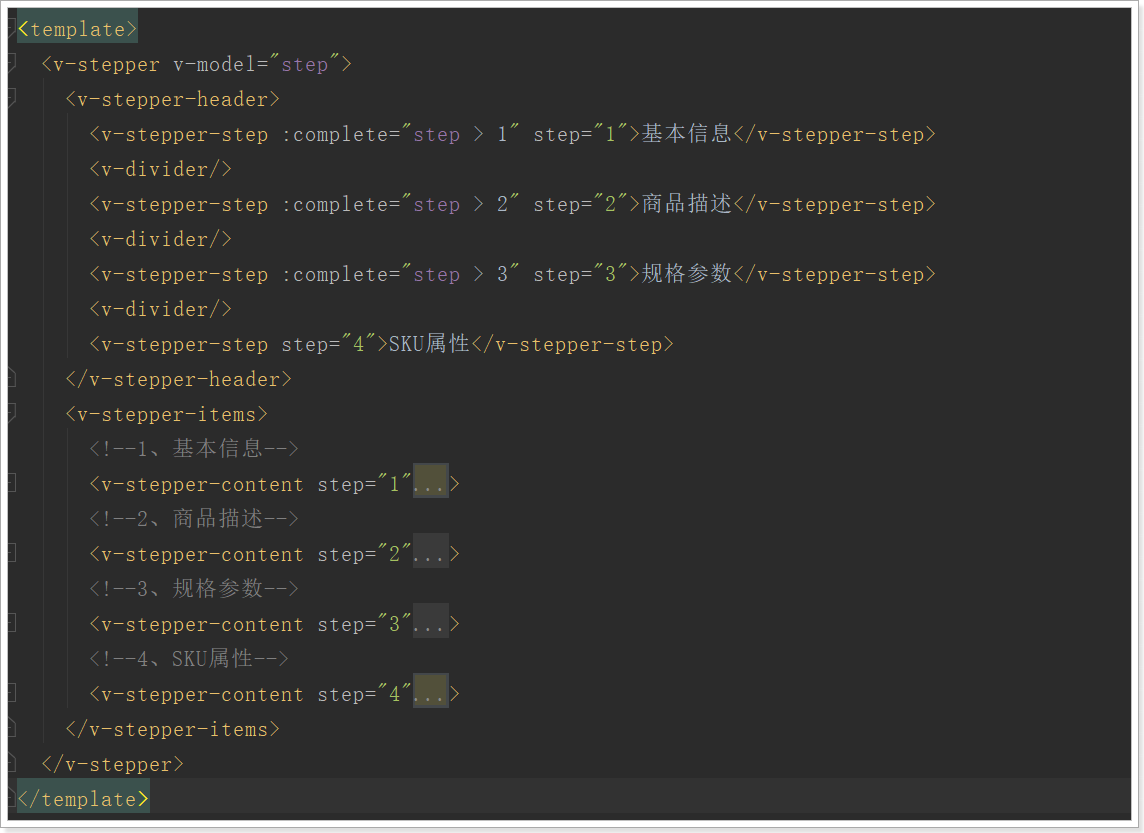Expand folded v-stepper-content step 2 gutter marker
Screen dimensions: 1144x833
11,554
